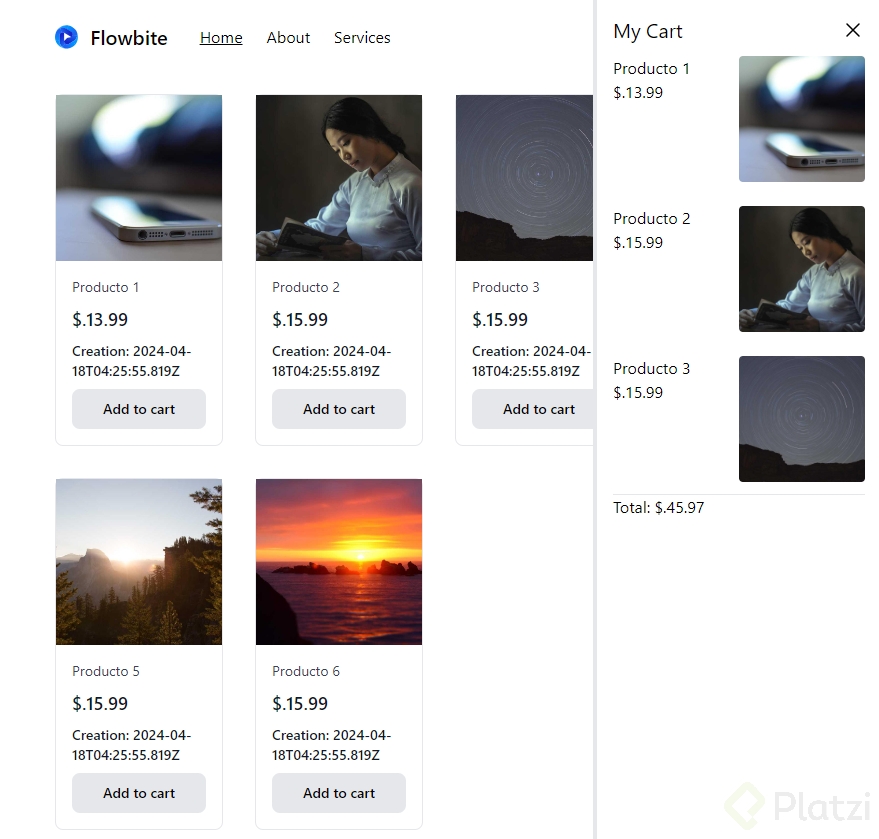Click the ocean sunset product image

[x=339, y=562]
